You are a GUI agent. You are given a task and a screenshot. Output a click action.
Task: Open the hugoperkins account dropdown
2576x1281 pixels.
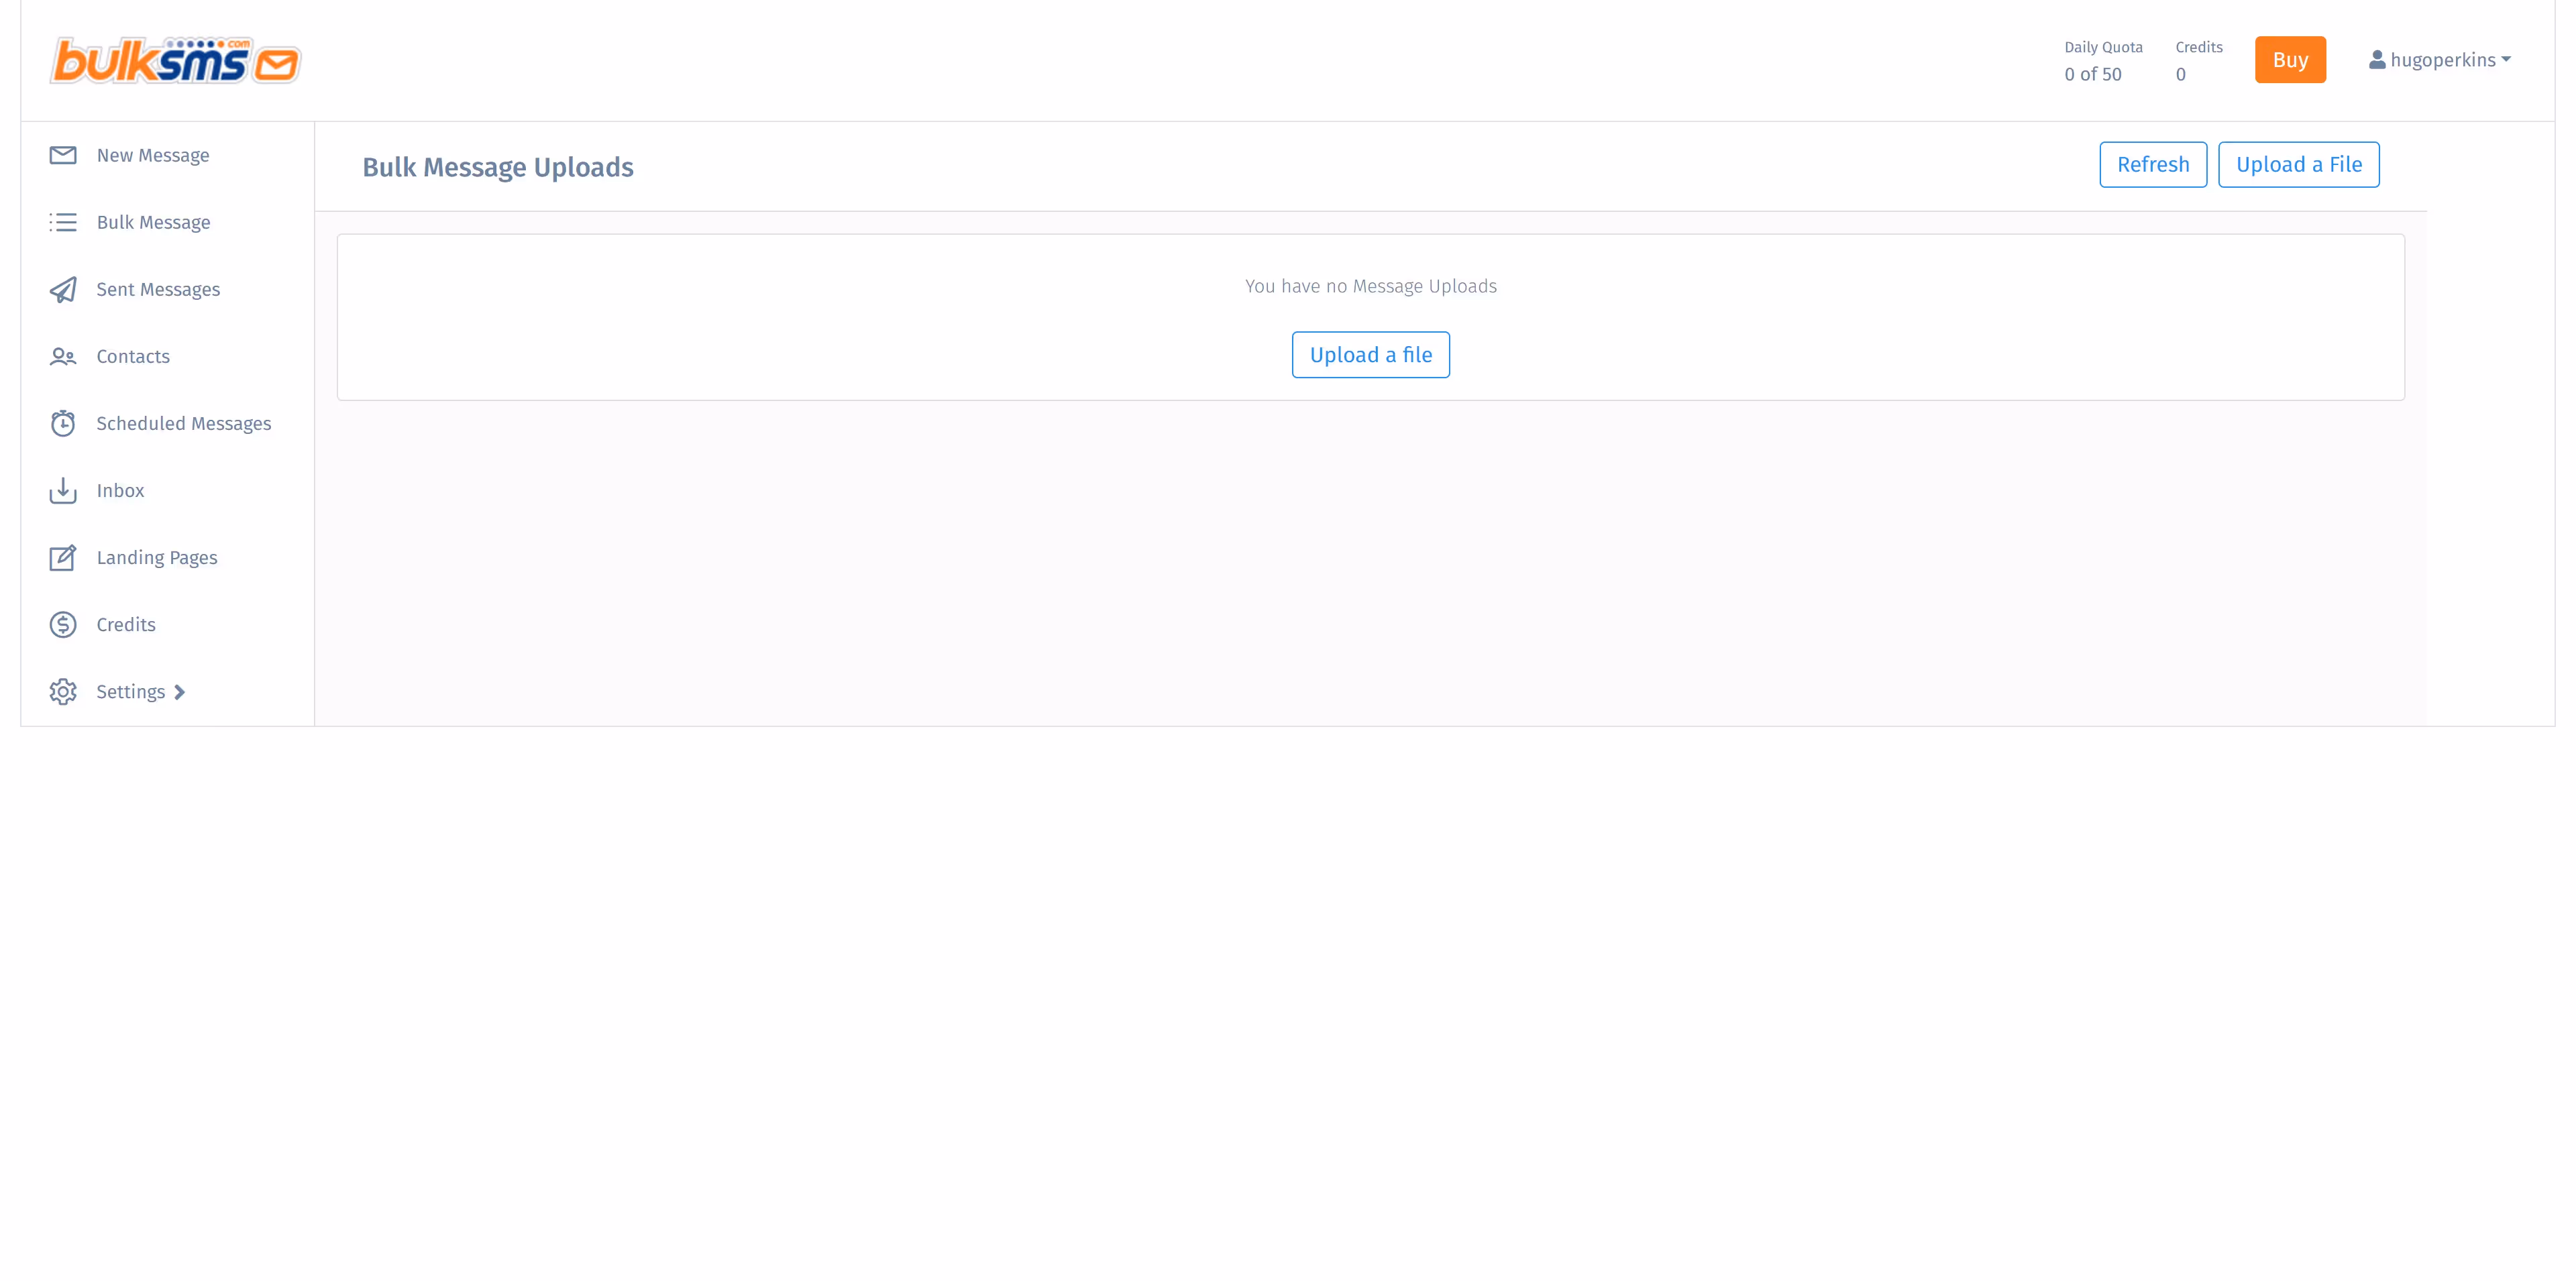2440,60
